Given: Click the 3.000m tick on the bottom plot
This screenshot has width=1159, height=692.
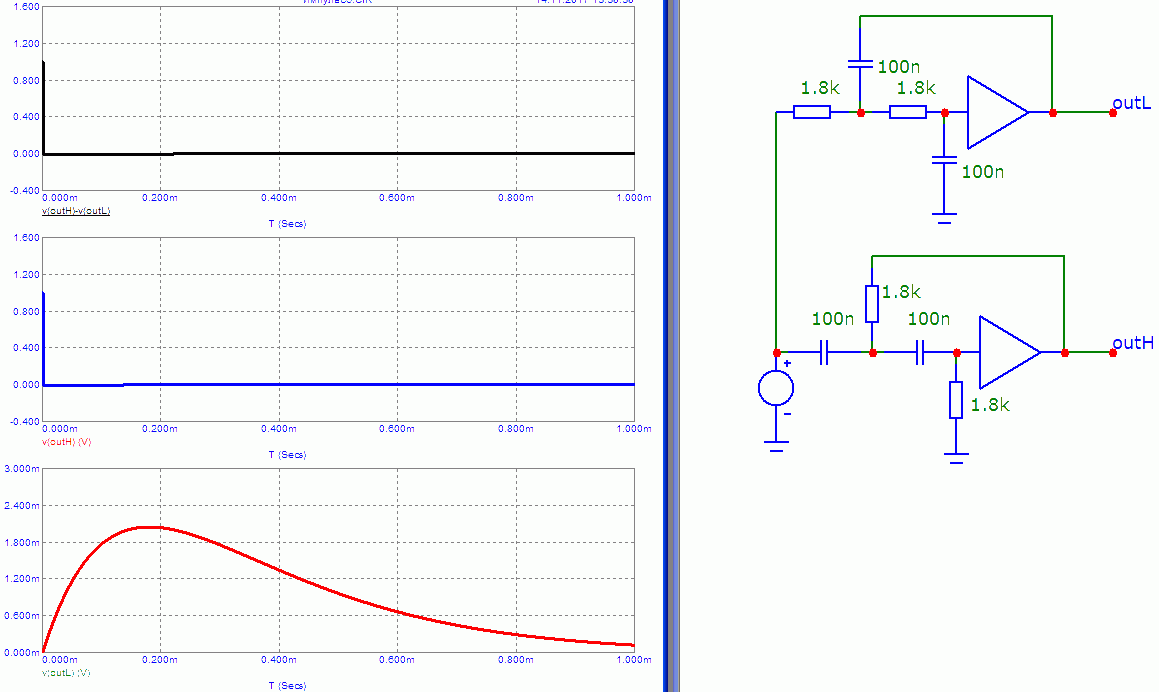Looking at the screenshot, I should click(x=22, y=469).
